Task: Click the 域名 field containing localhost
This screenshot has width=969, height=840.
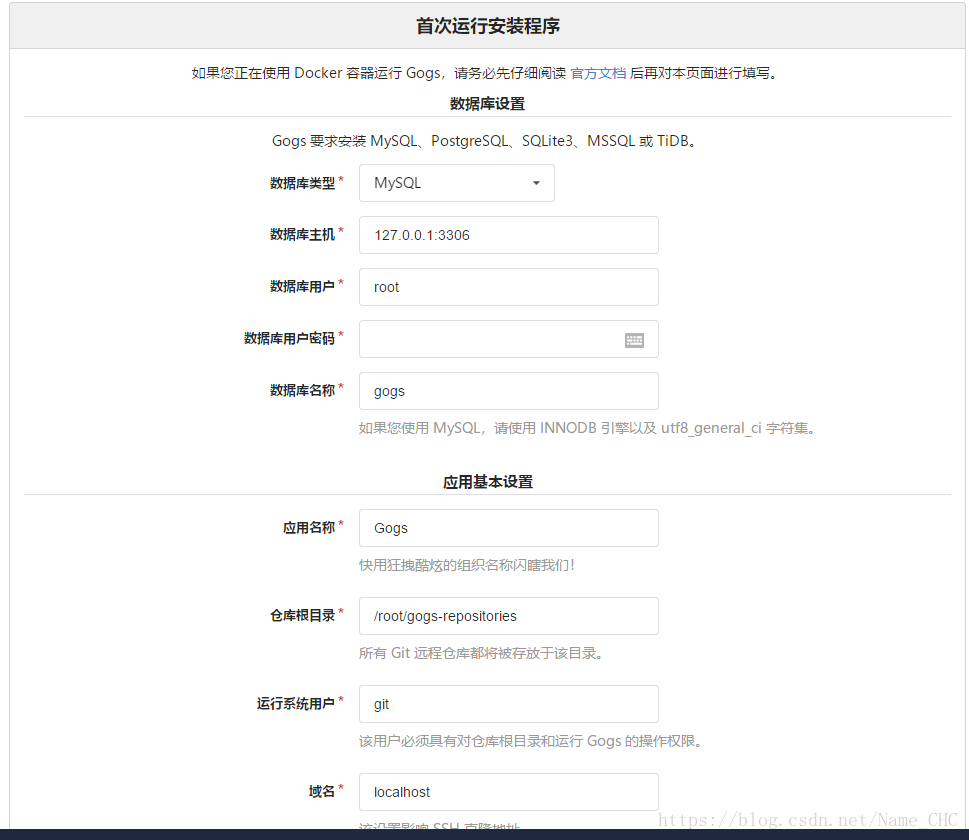Action: click(x=509, y=792)
